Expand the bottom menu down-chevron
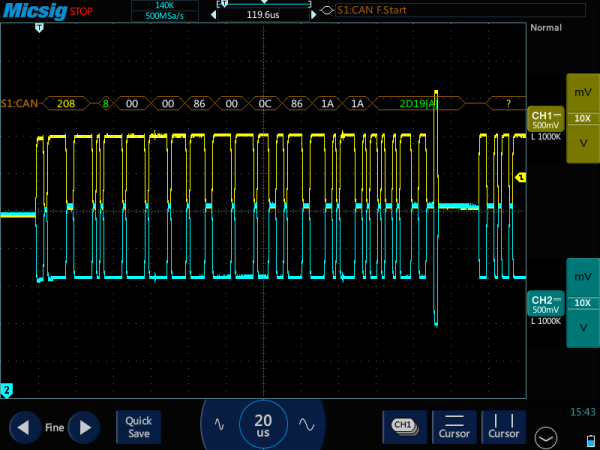The height and width of the screenshot is (450, 600). 546,438
